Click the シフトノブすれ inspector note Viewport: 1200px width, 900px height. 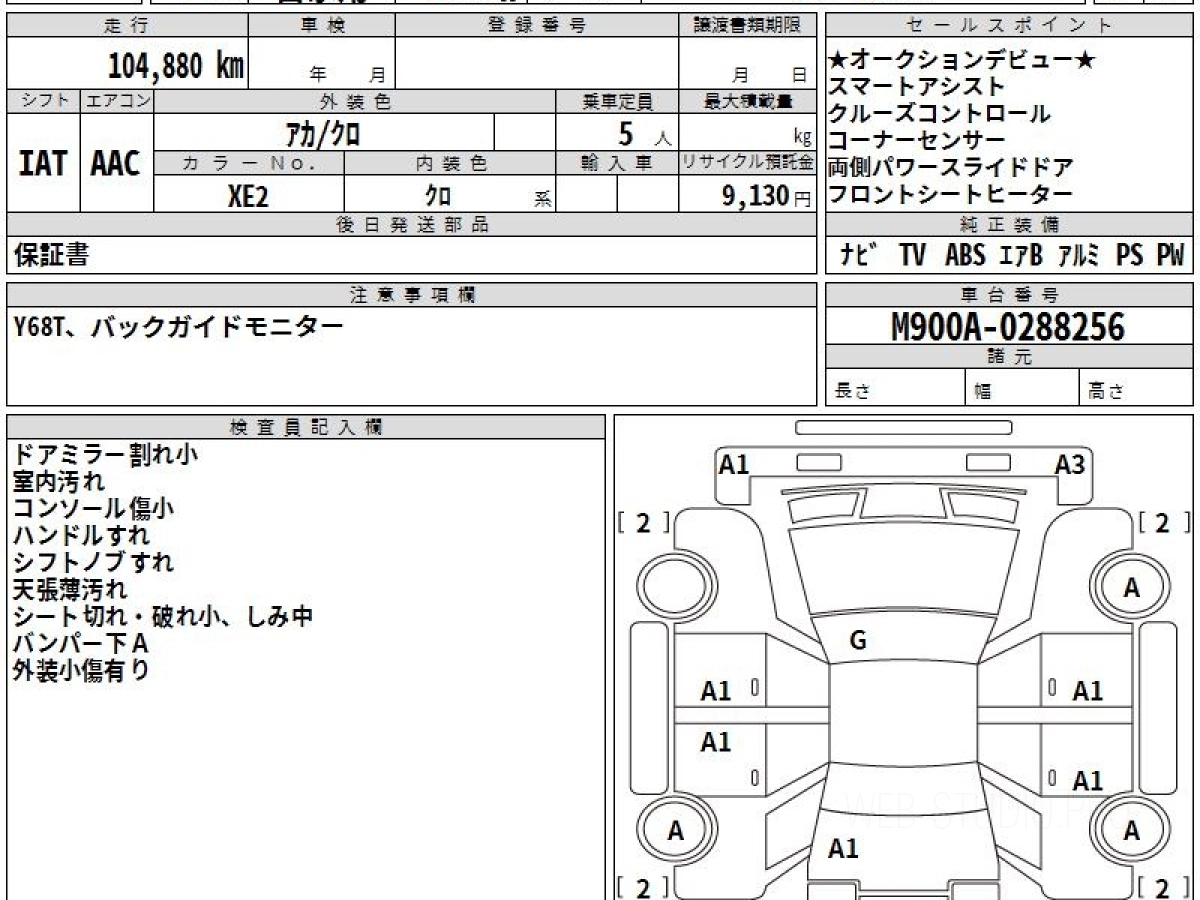pos(93,563)
